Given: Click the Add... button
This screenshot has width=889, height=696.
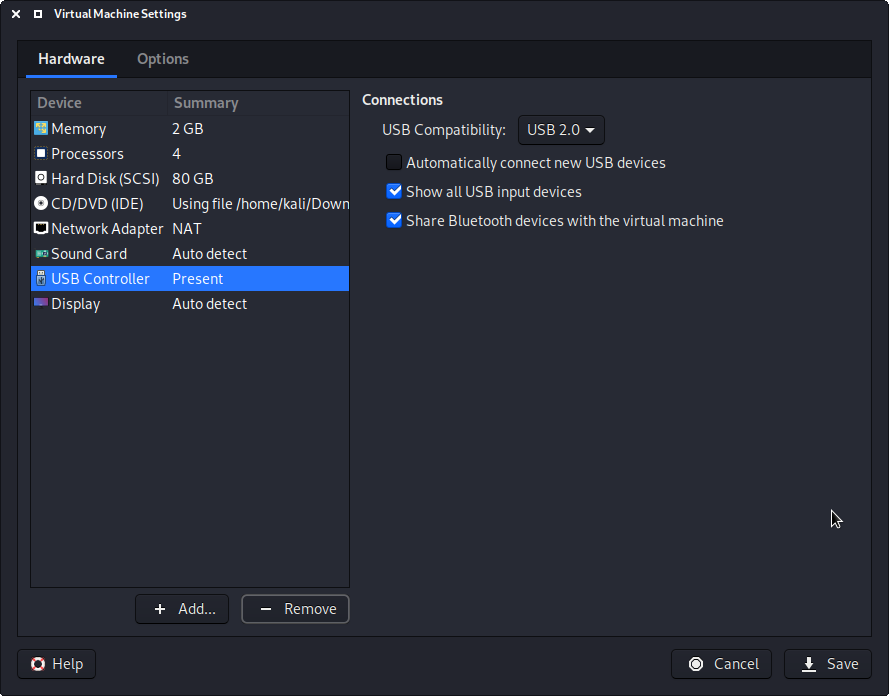Looking at the screenshot, I should point(183,609).
